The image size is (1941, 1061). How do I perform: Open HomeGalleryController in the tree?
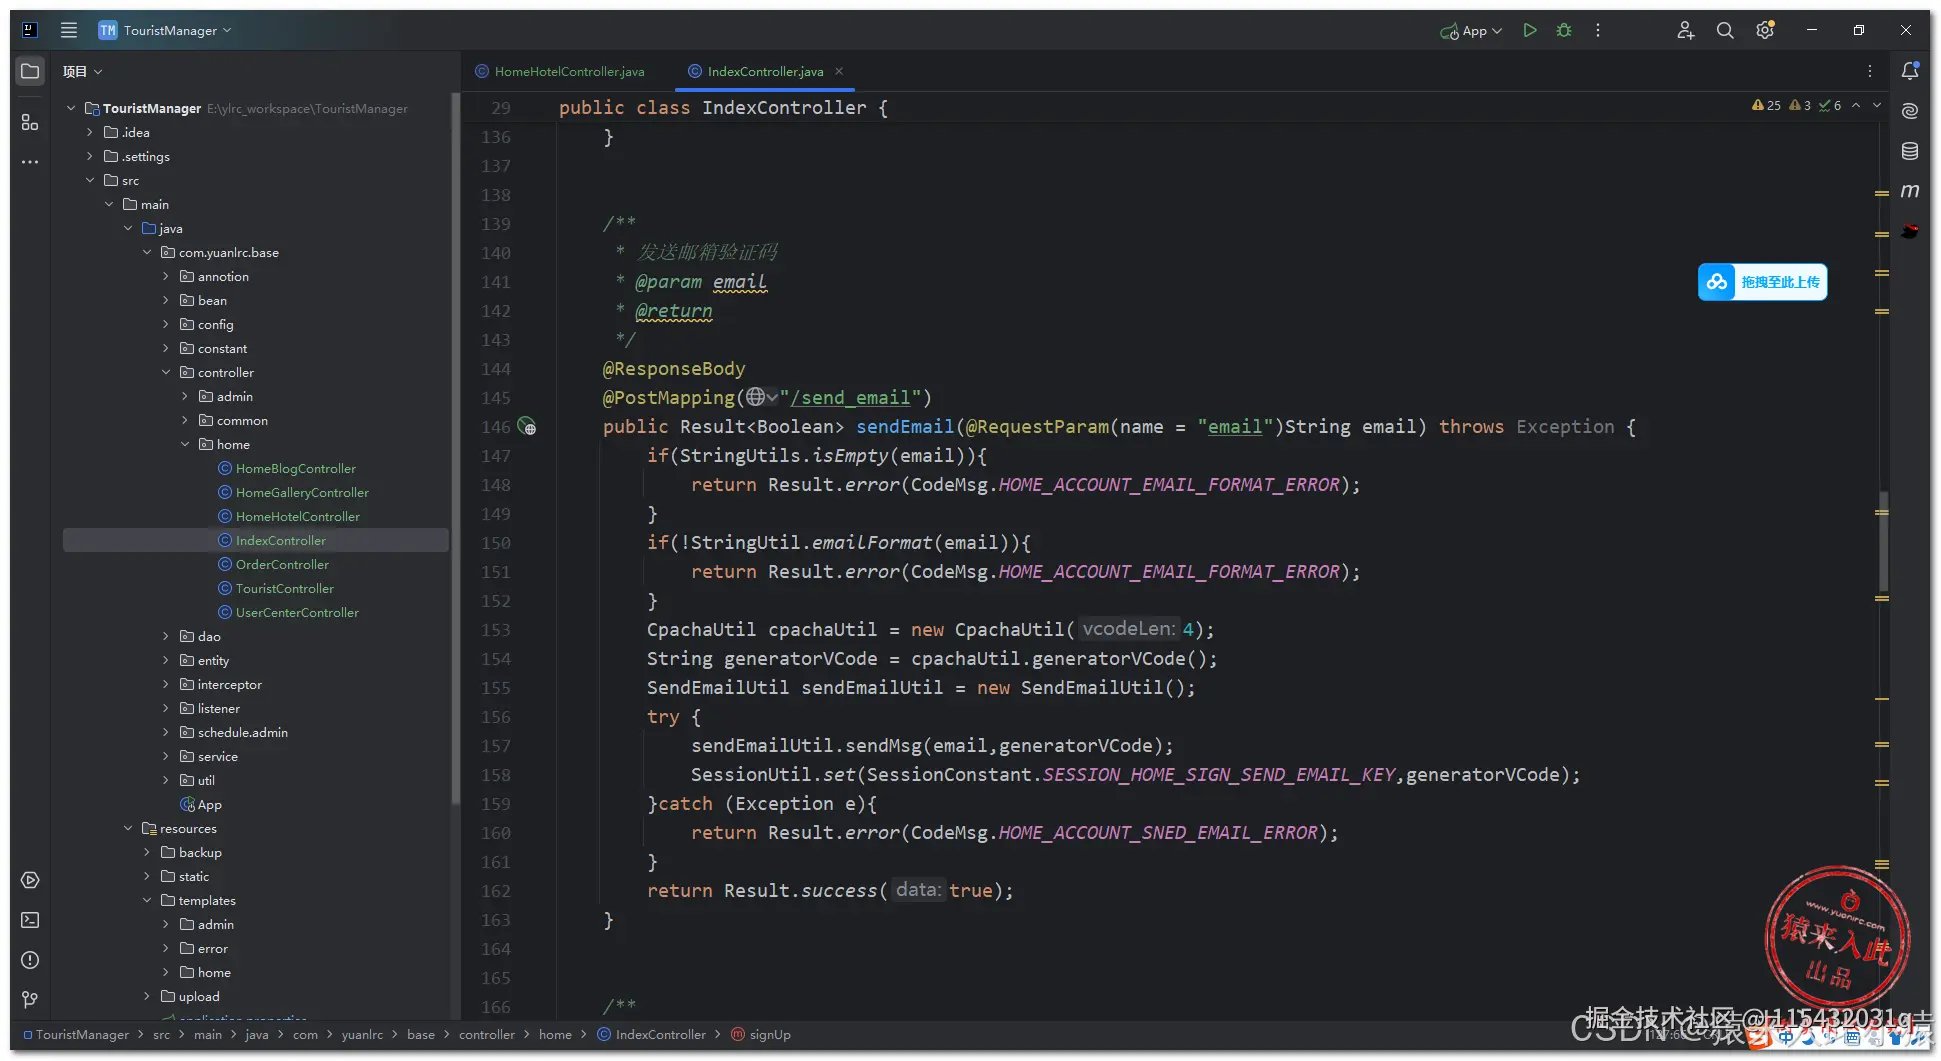click(x=294, y=492)
